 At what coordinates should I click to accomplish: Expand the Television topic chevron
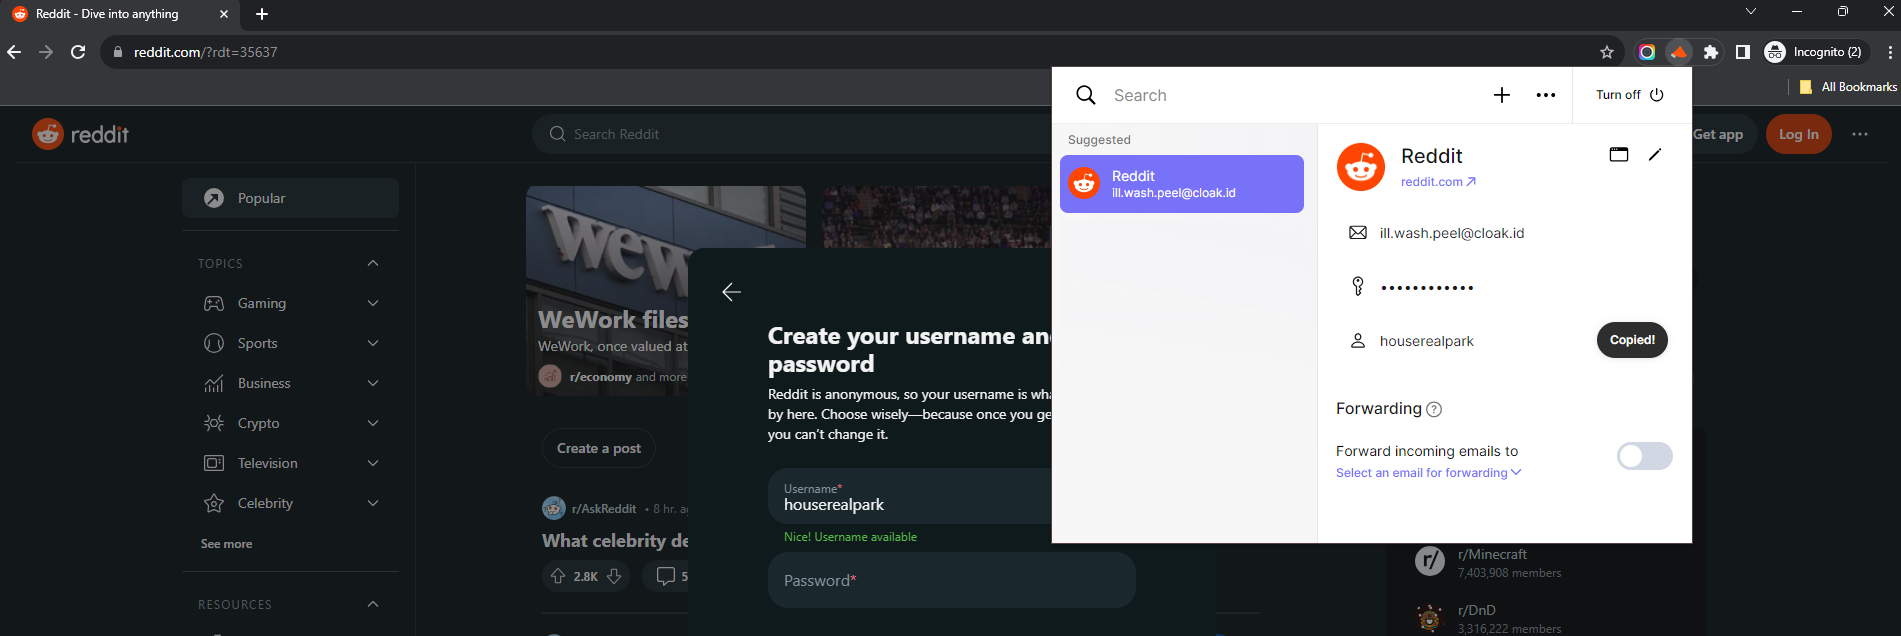coord(373,463)
